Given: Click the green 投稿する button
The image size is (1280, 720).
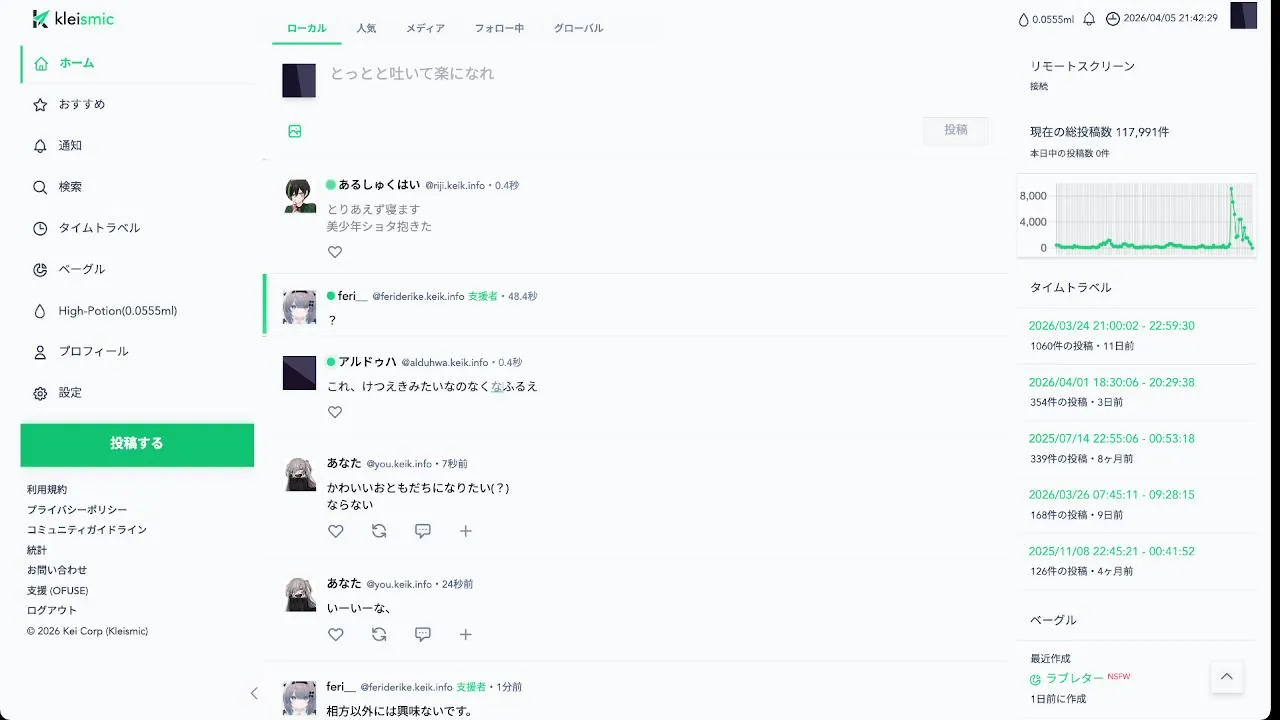Looking at the screenshot, I should (x=137, y=445).
